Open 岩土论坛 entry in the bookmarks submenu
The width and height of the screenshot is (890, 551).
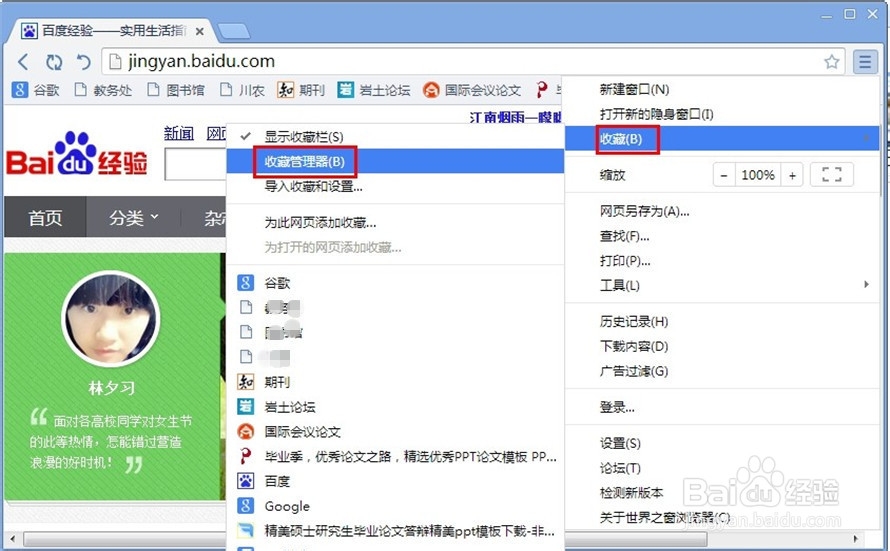[x=395, y=407]
